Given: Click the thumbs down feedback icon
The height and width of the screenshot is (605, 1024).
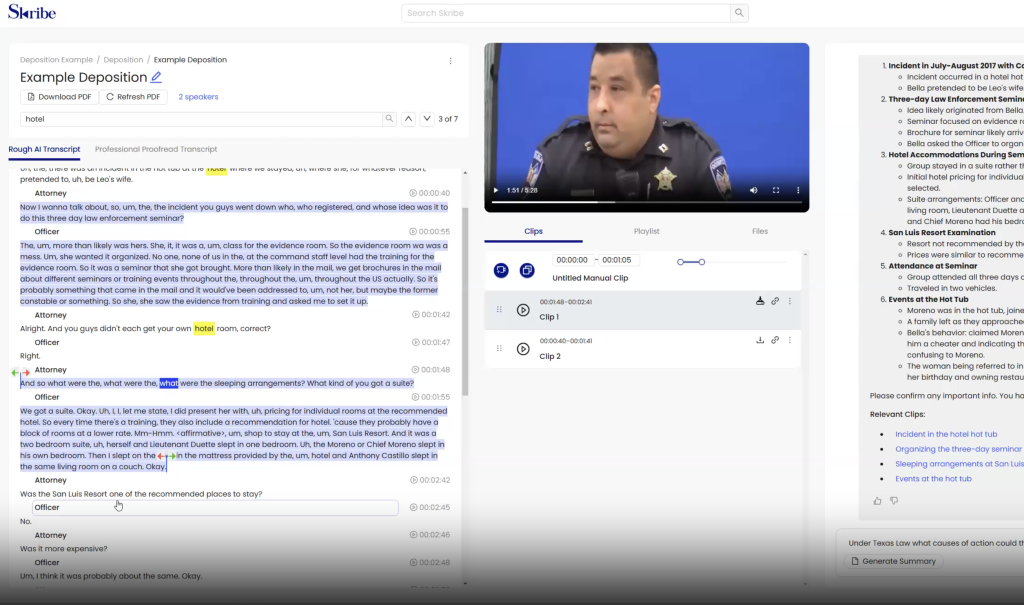Looking at the screenshot, I should tap(894, 500).
